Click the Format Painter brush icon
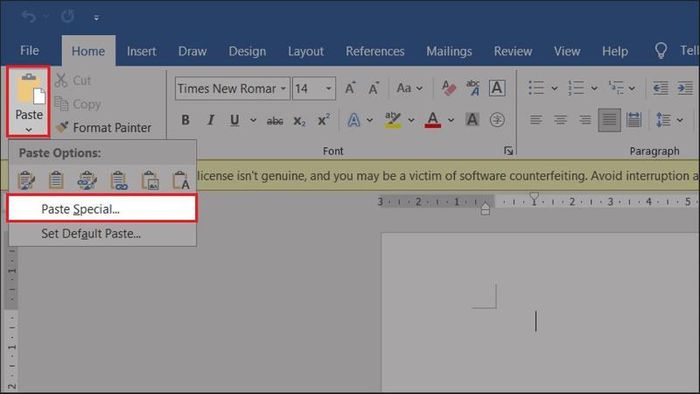700x394 pixels. pos(62,127)
